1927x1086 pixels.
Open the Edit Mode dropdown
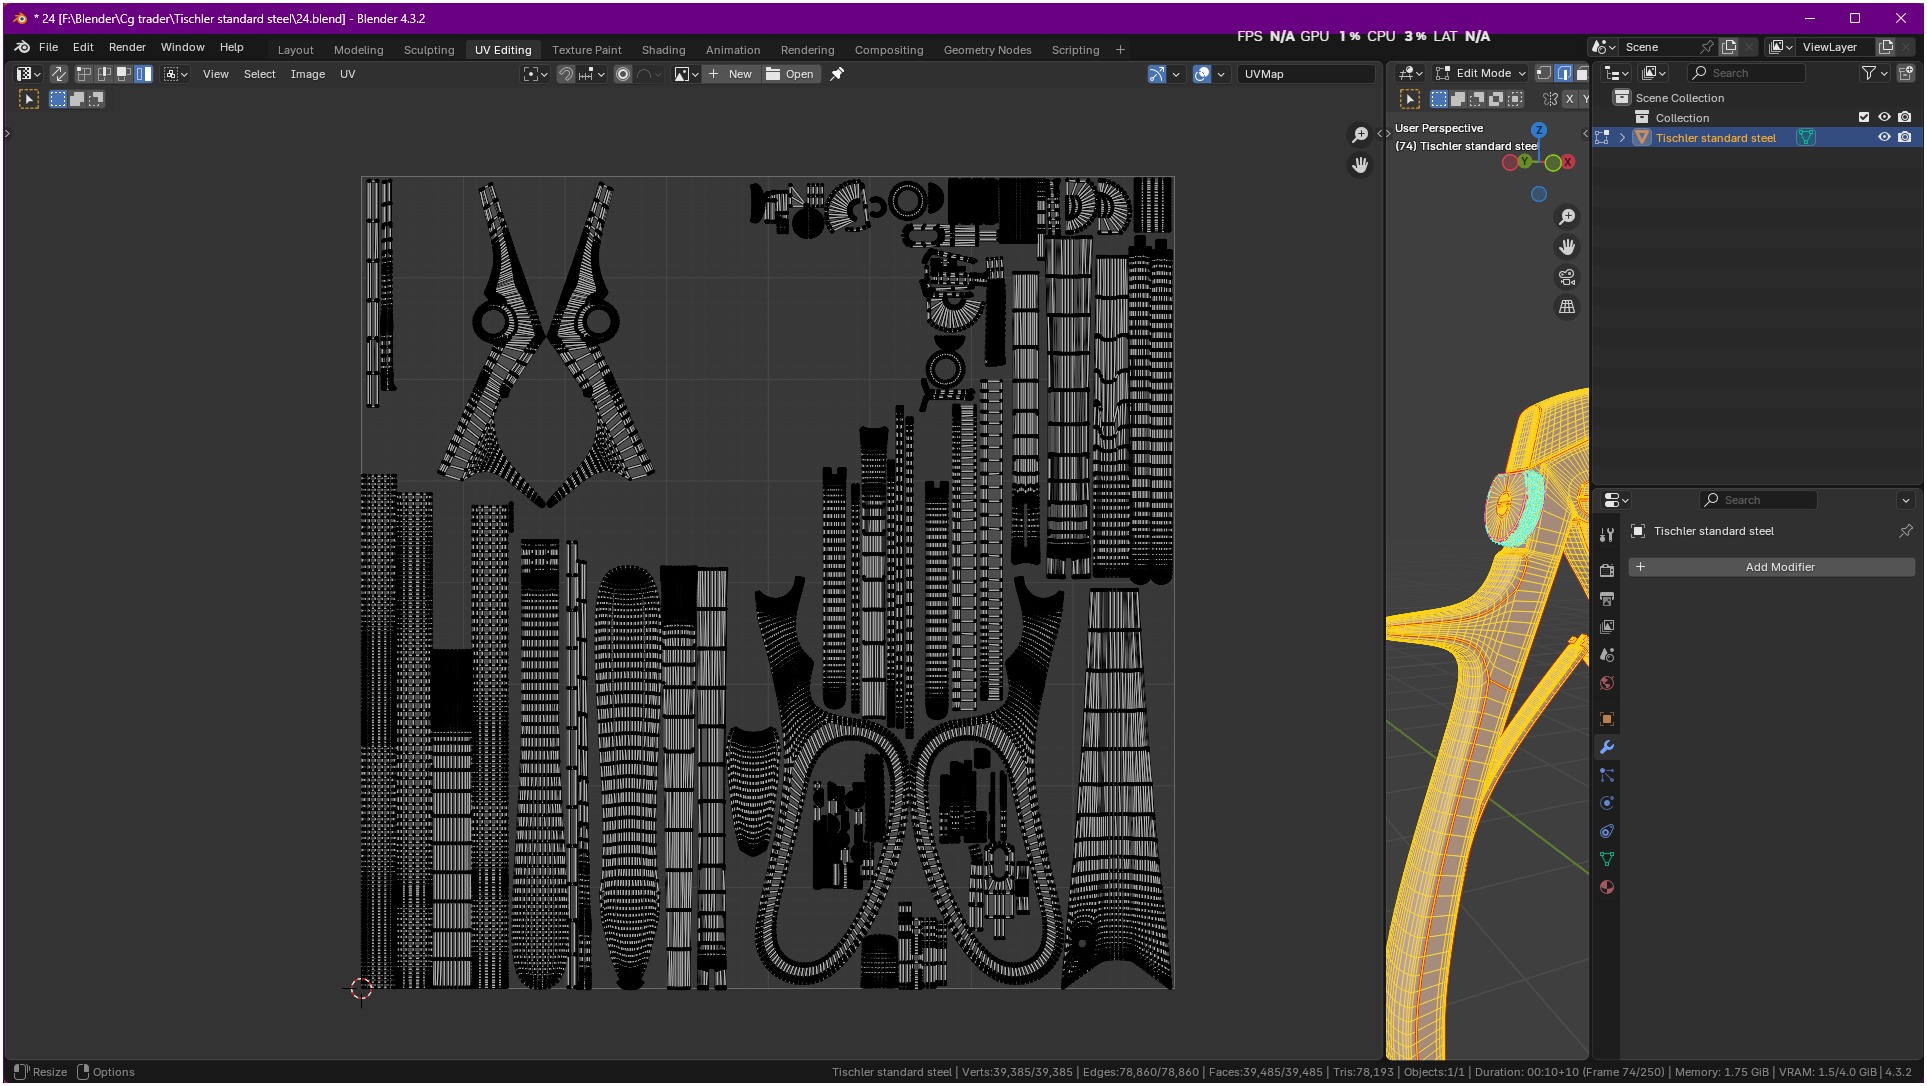coord(1481,73)
